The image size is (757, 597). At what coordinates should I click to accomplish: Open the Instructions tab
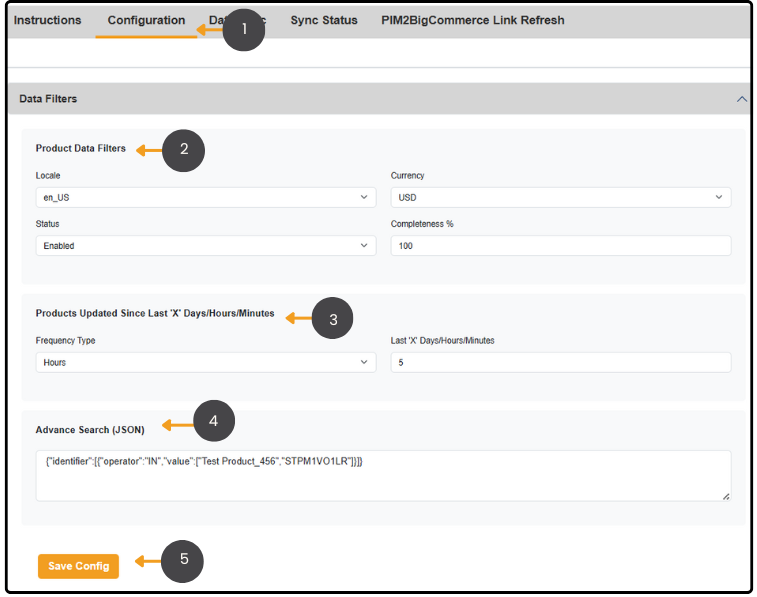click(x=47, y=20)
